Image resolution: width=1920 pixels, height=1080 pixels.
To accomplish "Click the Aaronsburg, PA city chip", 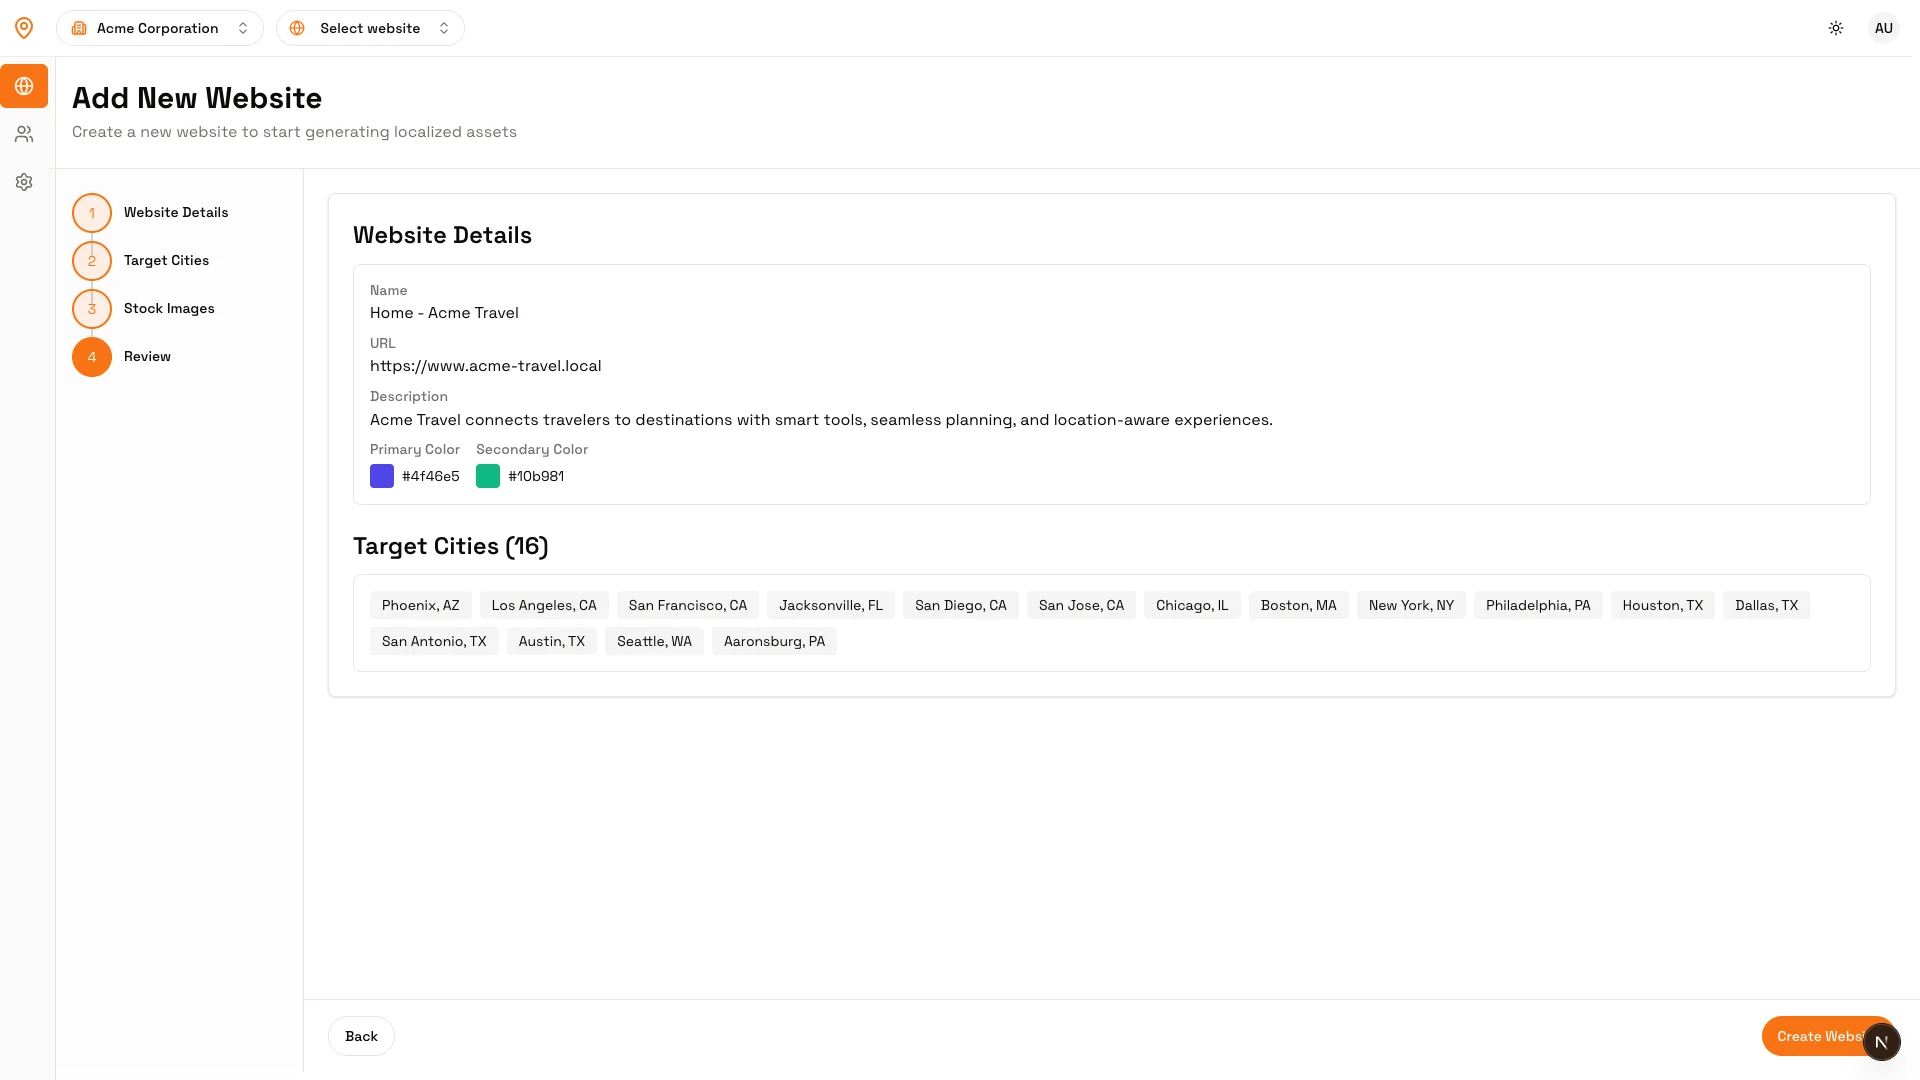I will point(774,641).
